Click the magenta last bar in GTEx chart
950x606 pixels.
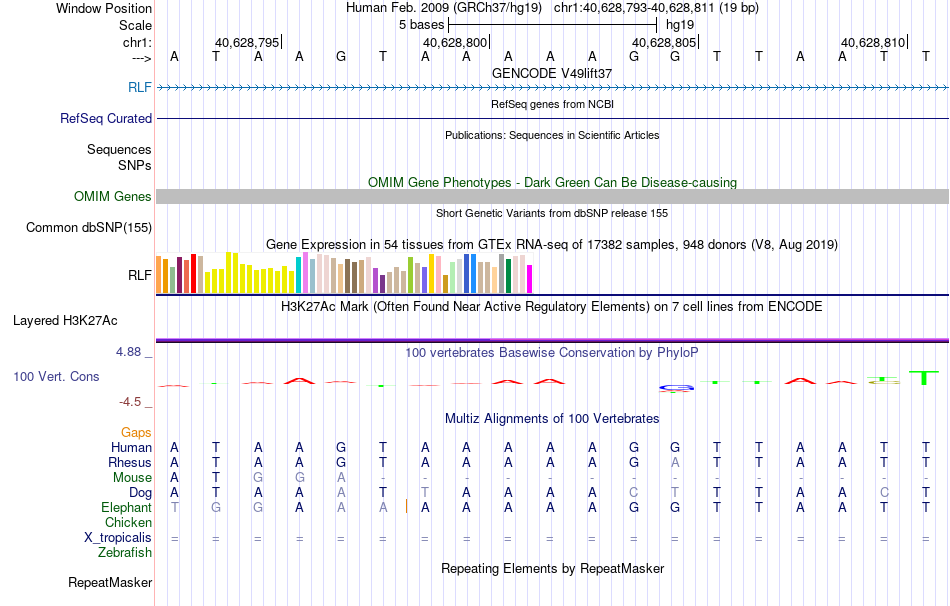(529, 279)
